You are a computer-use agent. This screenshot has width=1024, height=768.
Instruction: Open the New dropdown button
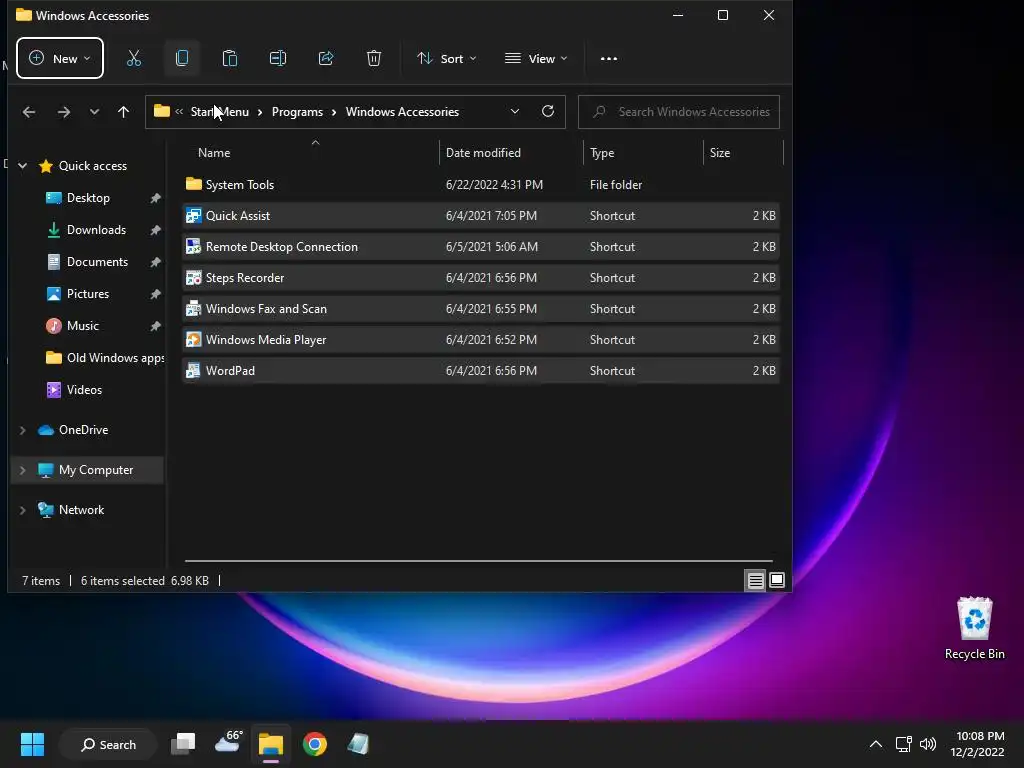click(59, 58)
